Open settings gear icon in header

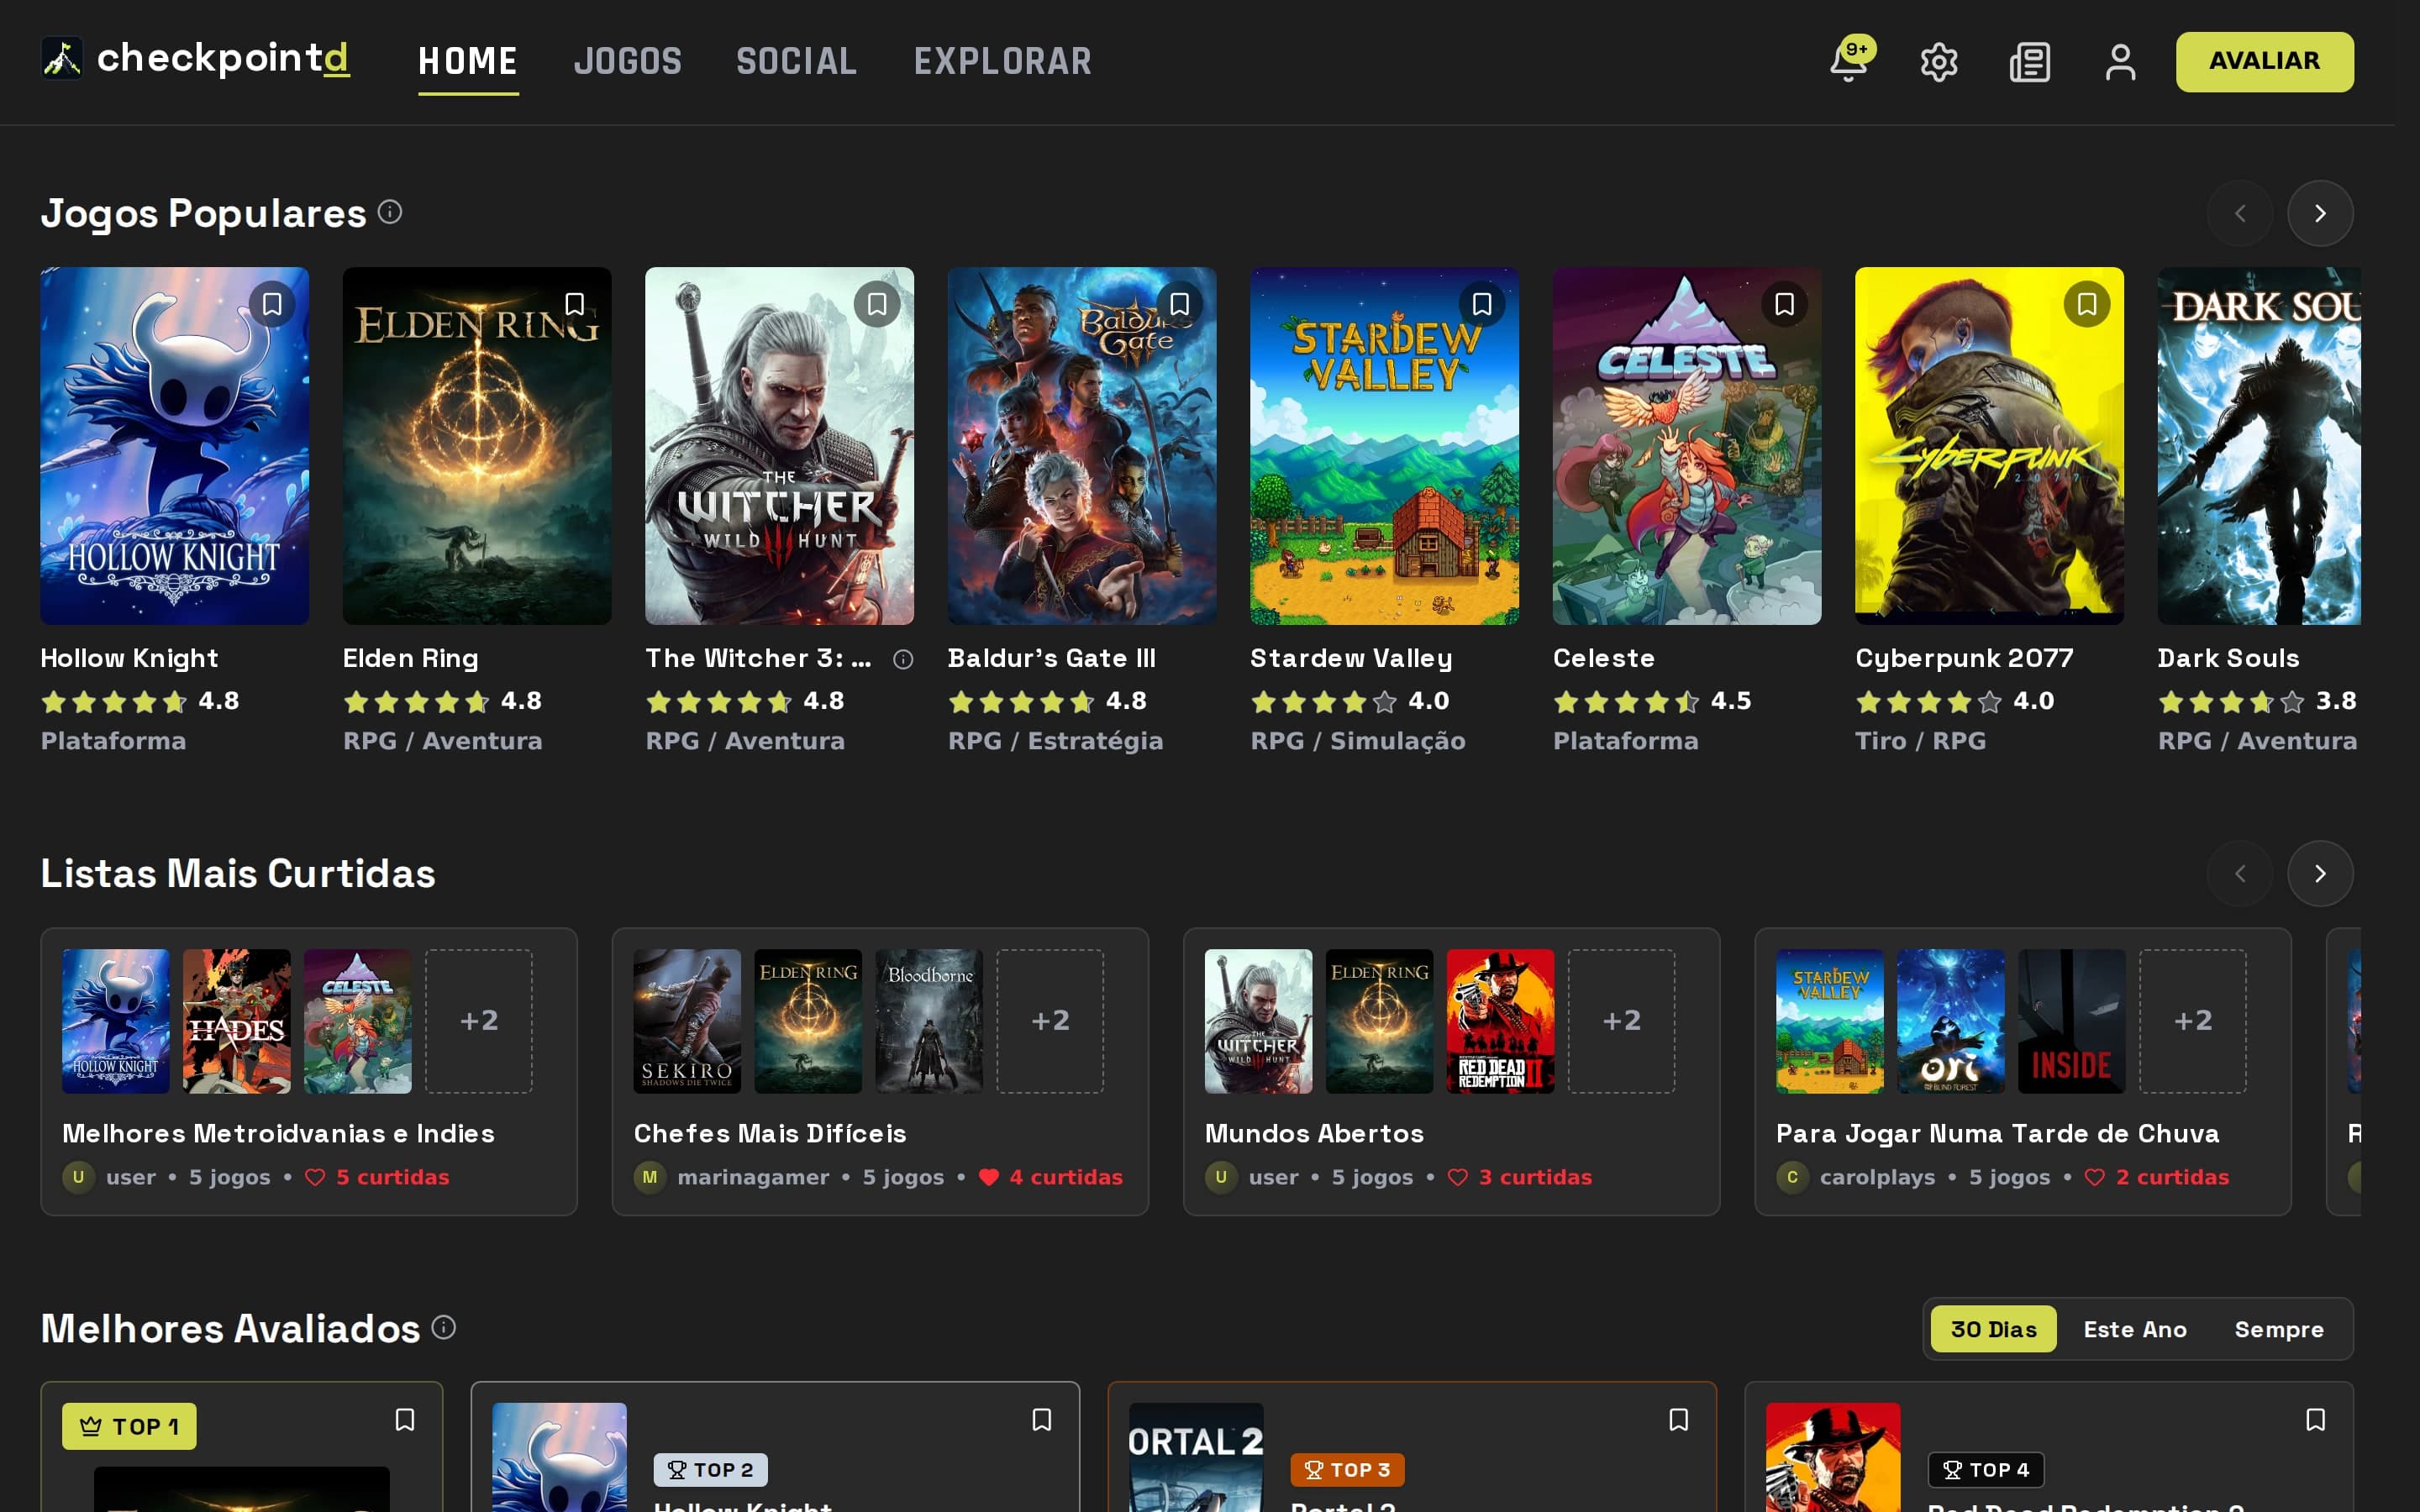pos(1939,62)
